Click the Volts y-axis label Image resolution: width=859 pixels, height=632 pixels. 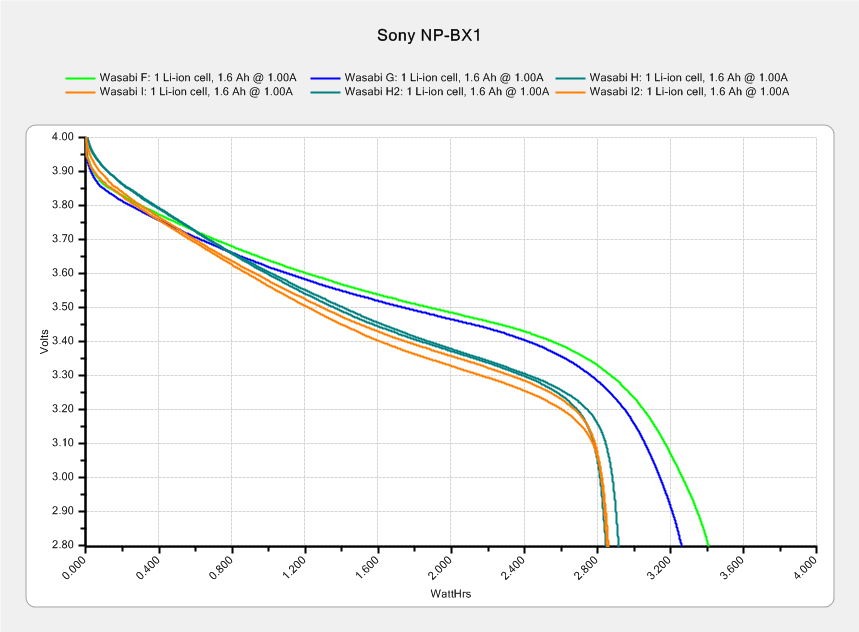tap(43, 340)
